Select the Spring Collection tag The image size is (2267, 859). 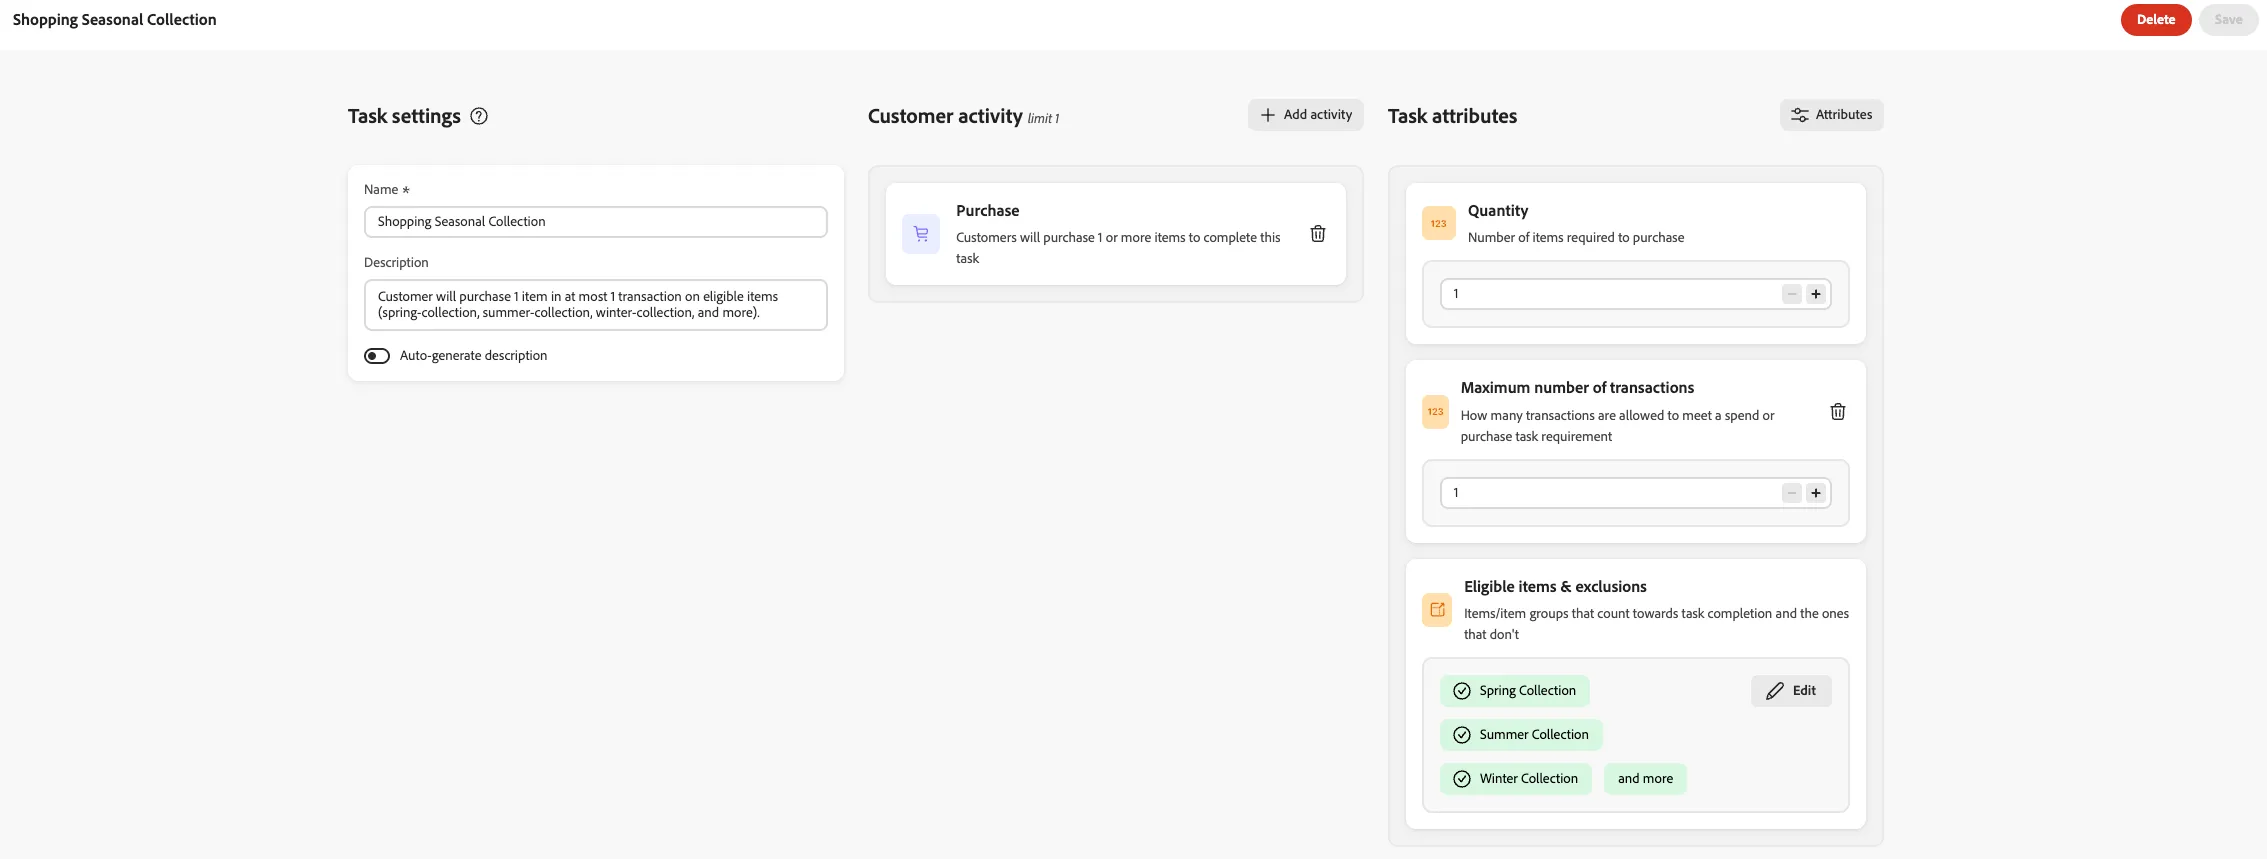(1515, 691)
